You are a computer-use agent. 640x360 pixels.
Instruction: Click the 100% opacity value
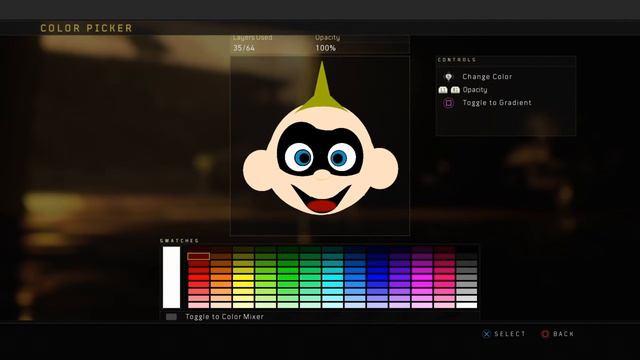point(325,48)
